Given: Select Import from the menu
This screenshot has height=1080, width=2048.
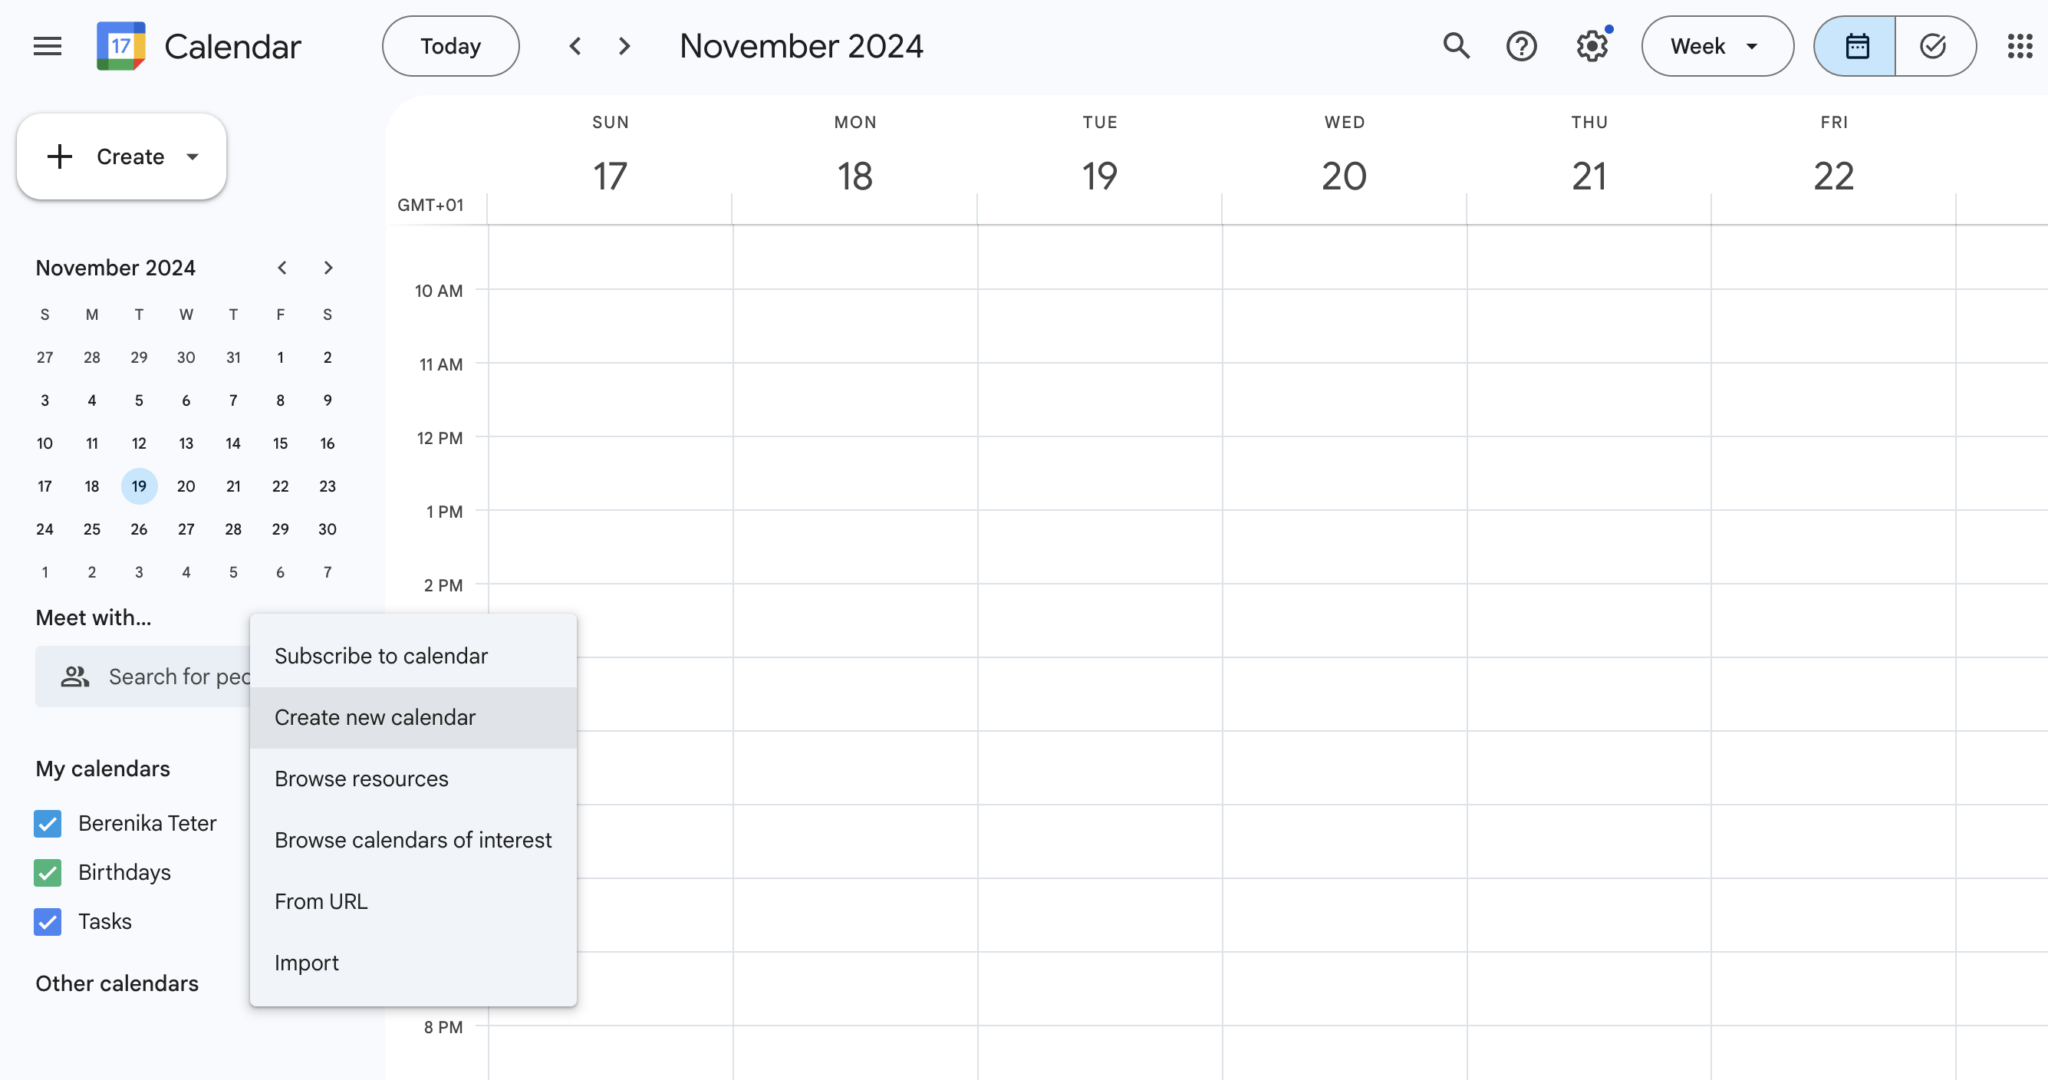Looking at the screenshot, I should pos(307,963).
